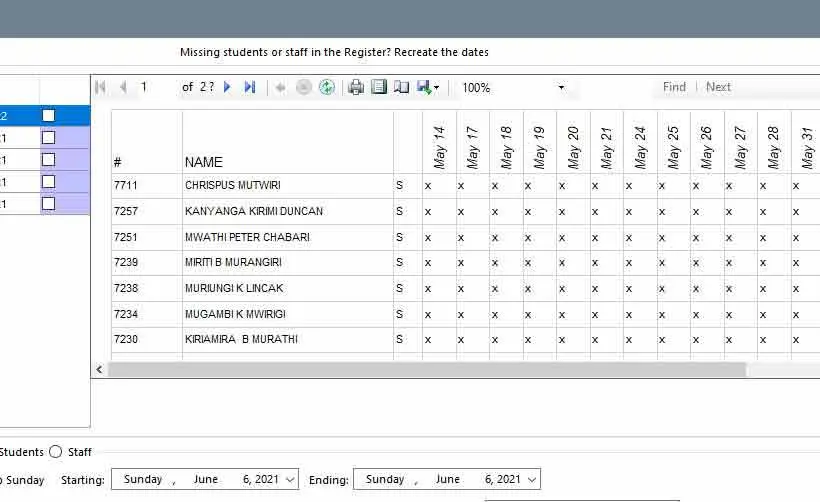Check the fourth list row checkbox
The height and width of the screenshot is (502, 820).
click(x=48, y=181)
